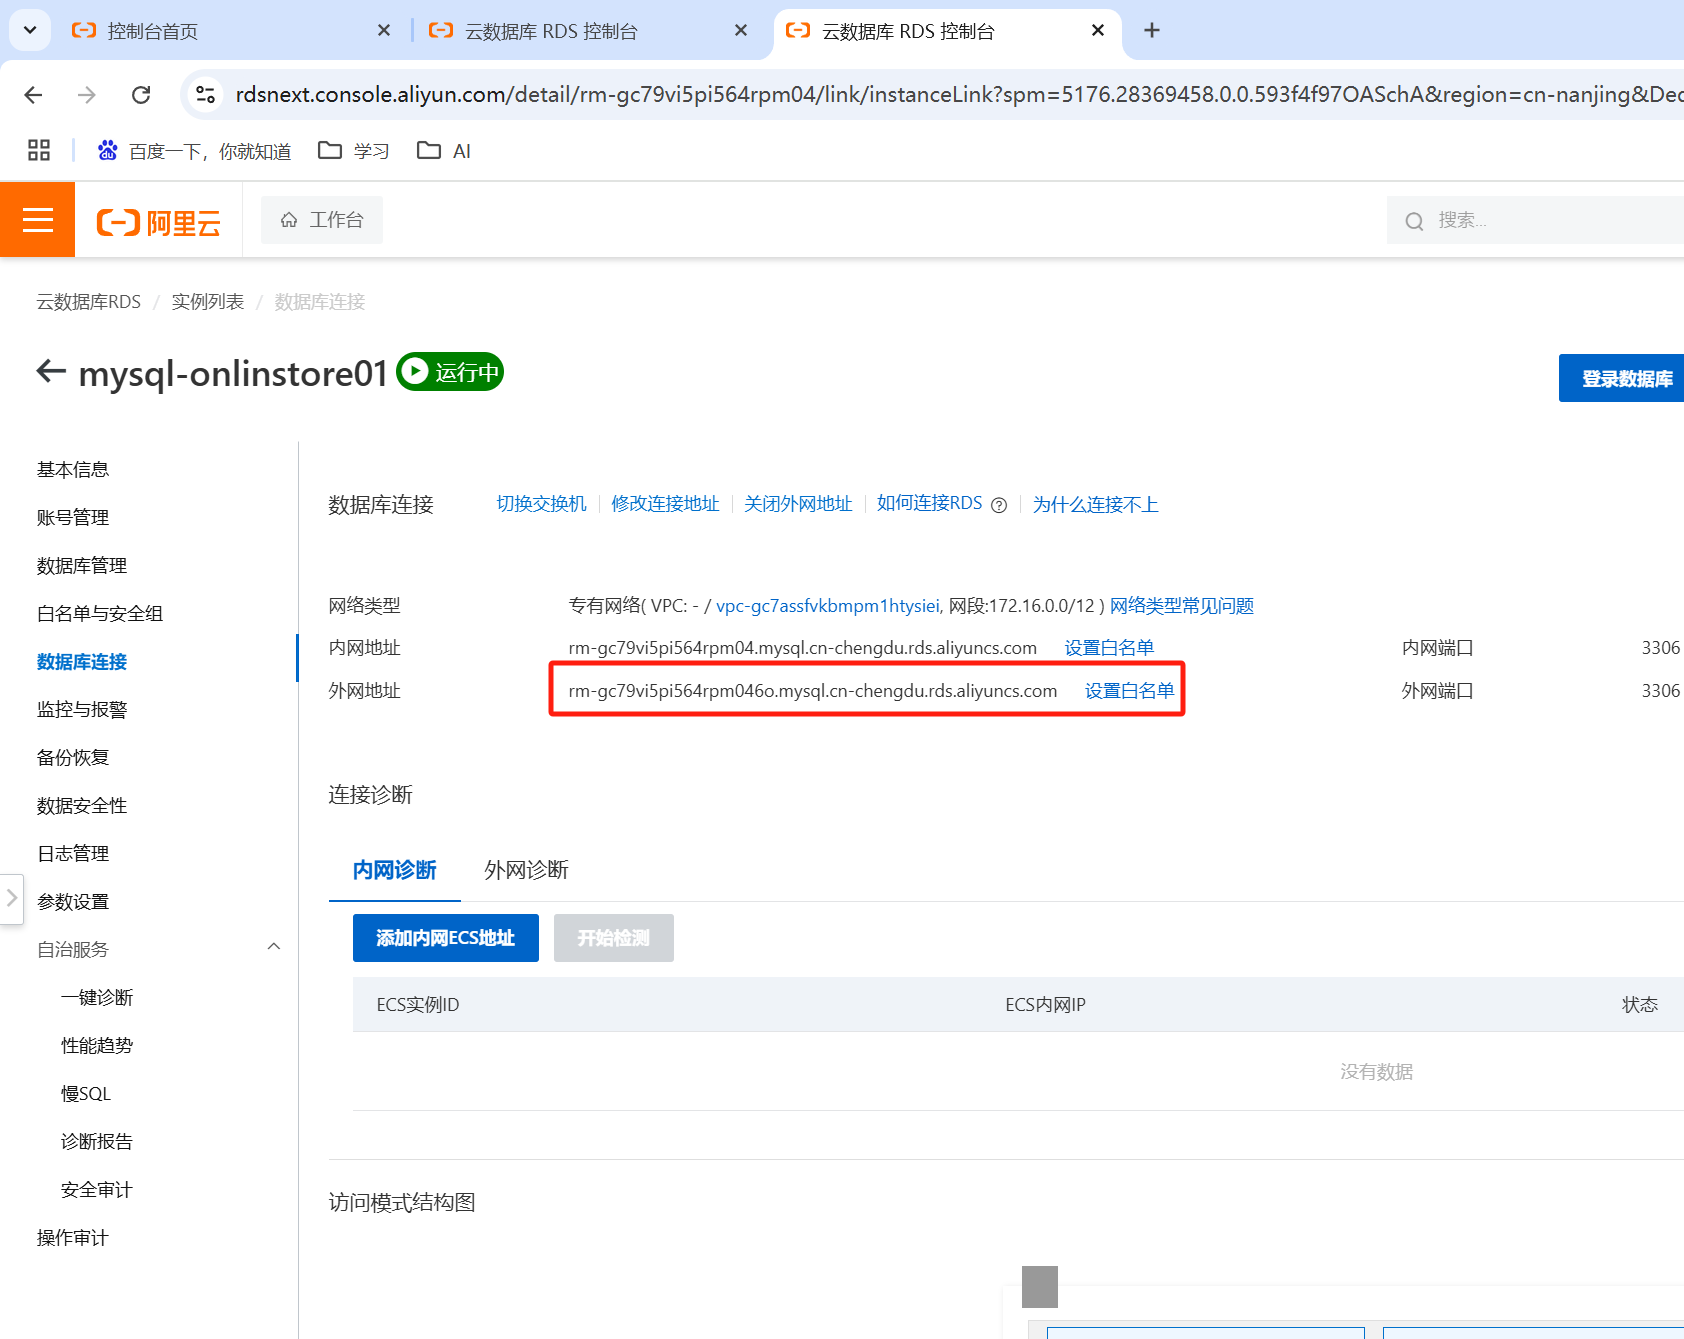Go to 云数据库RDS breadcrumb
This screenshot has height=1339, width=1684.
coord(89,302)
